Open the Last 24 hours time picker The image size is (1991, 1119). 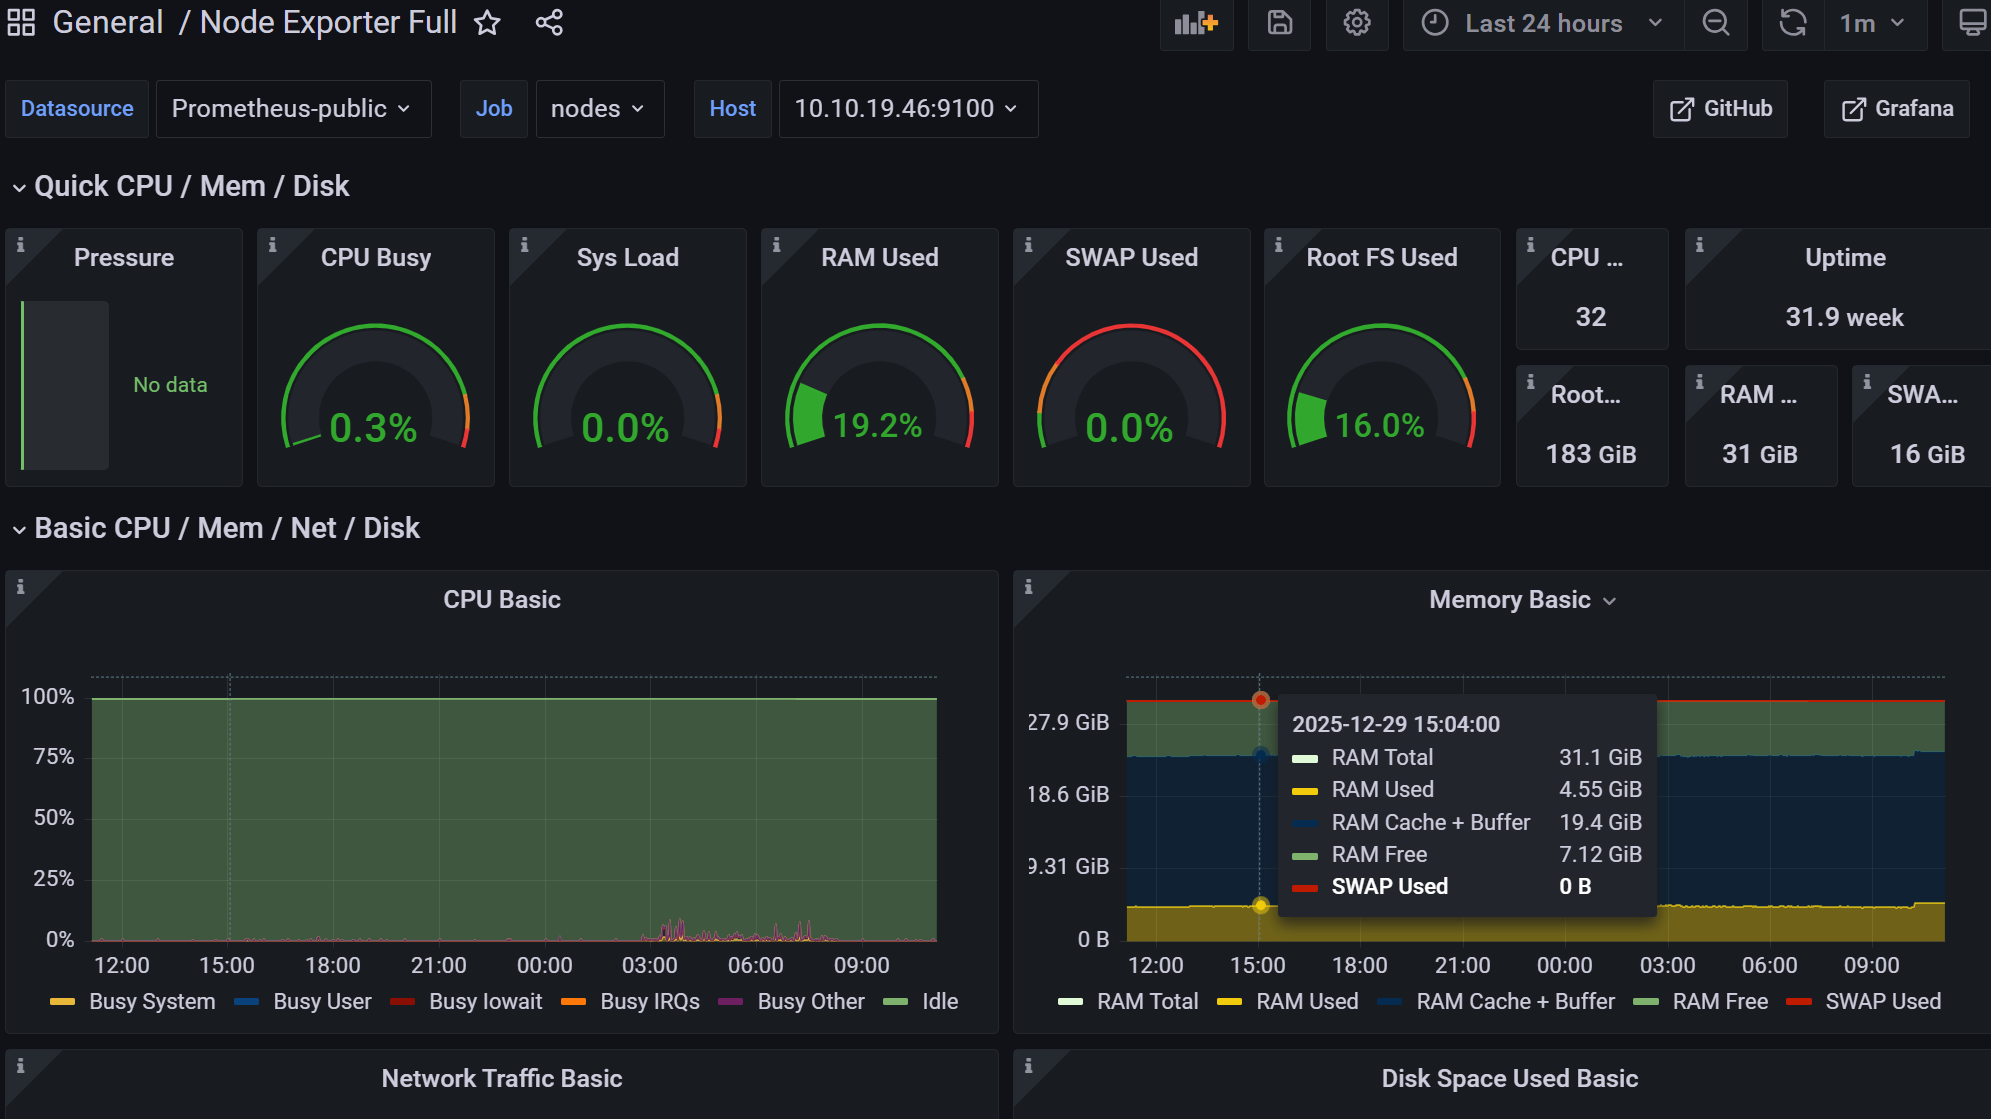tap(1543, 23)
